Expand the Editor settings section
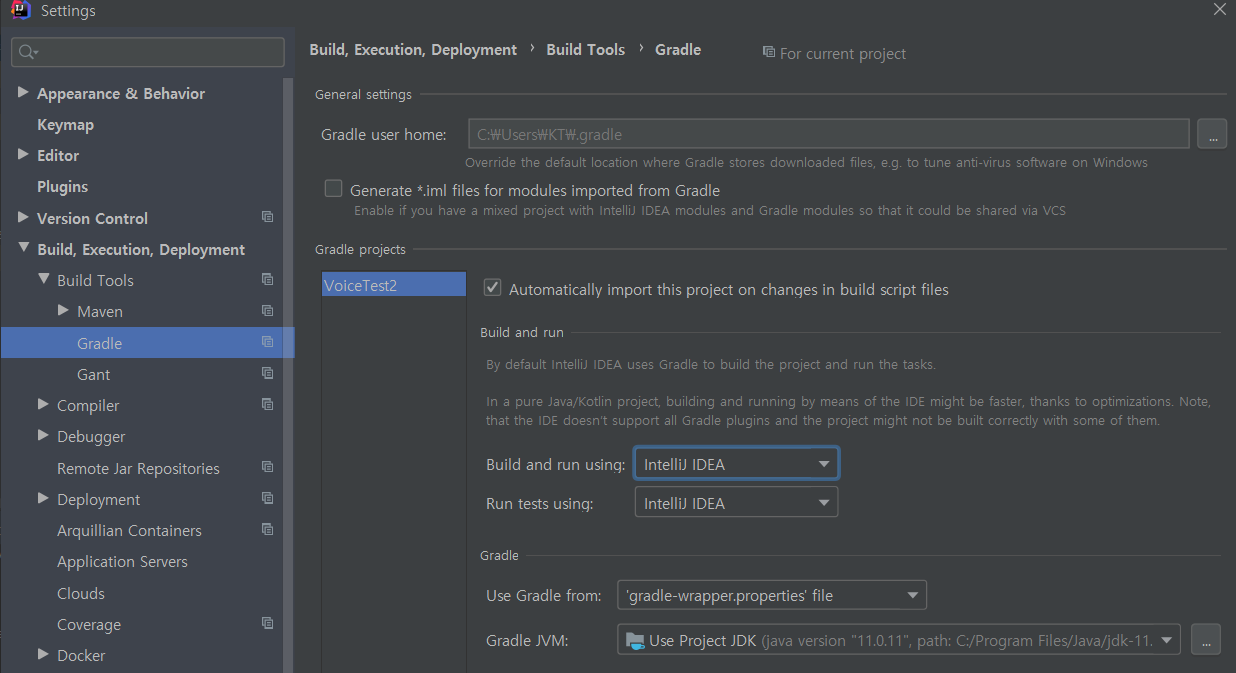 (x=23, y=155)
